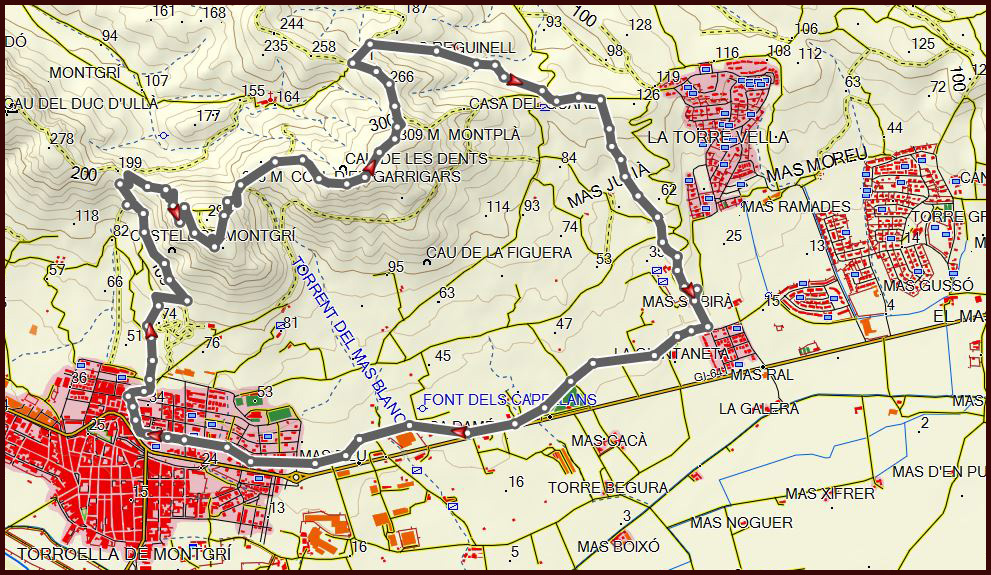Click the cave symbol beside Cau de la Figuera
Image resolution: width=991 pixels, height=575 pixels.
pyautogui.click(x=427, y=263)
